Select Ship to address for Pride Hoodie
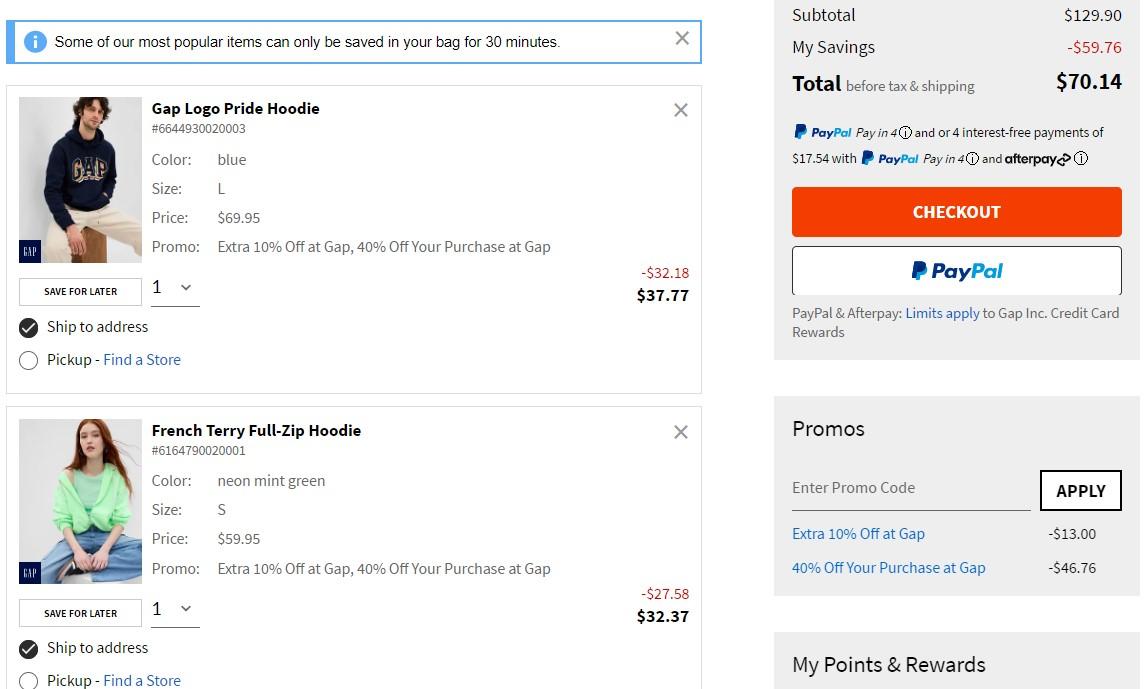 (x=29, y=327)
